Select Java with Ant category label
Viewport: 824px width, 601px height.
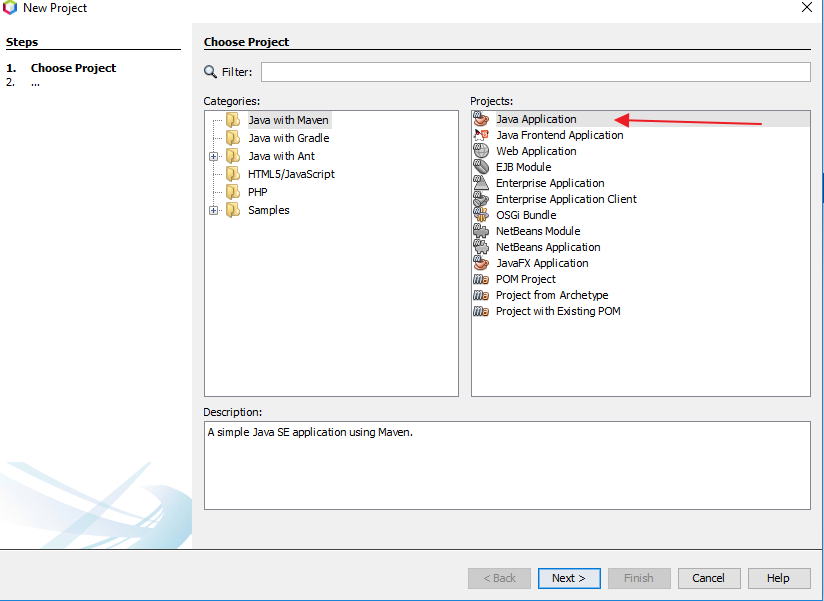coord(281,156)
